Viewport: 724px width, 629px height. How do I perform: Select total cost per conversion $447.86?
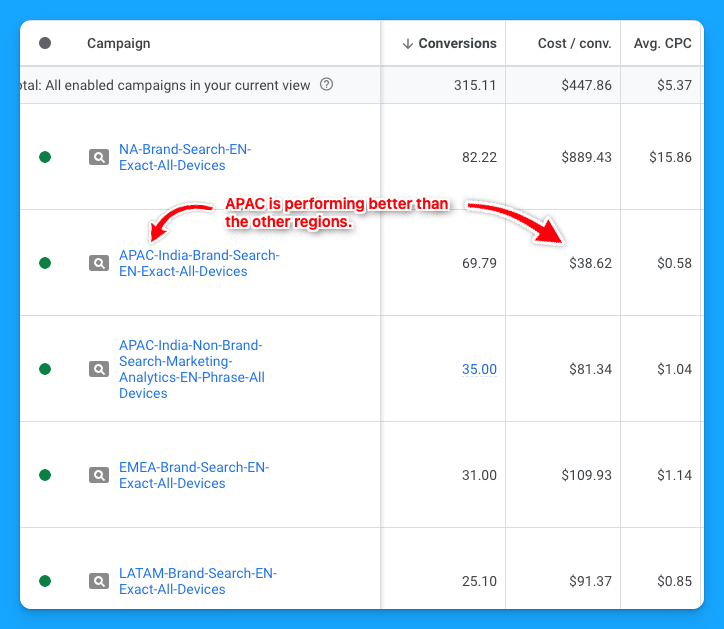pos(586,85)
